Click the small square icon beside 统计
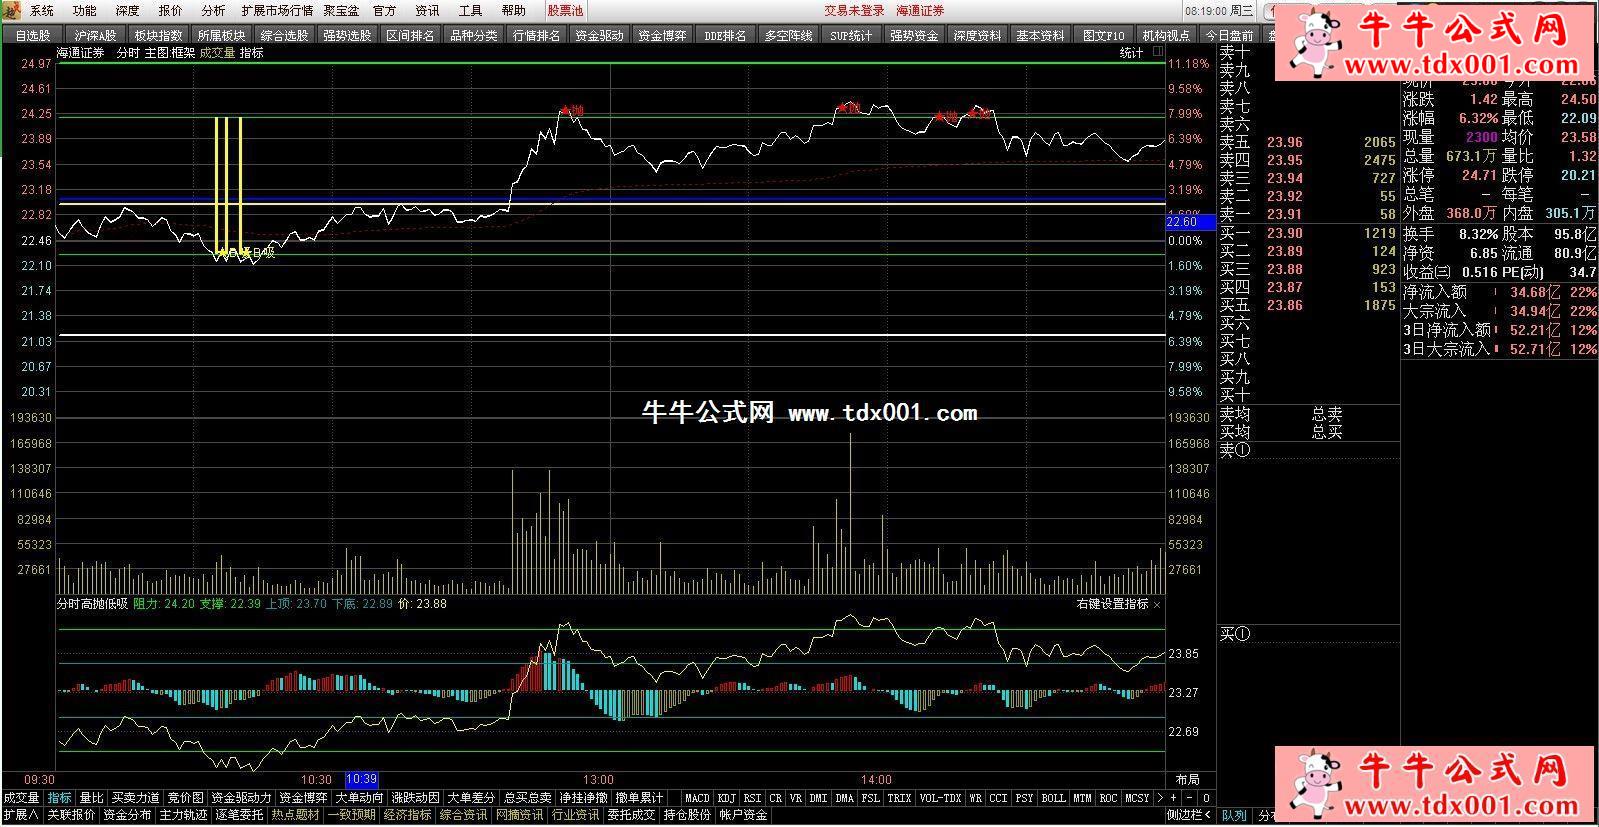The width and height of the screenshot is (1599, 827). coord(1157,52)
